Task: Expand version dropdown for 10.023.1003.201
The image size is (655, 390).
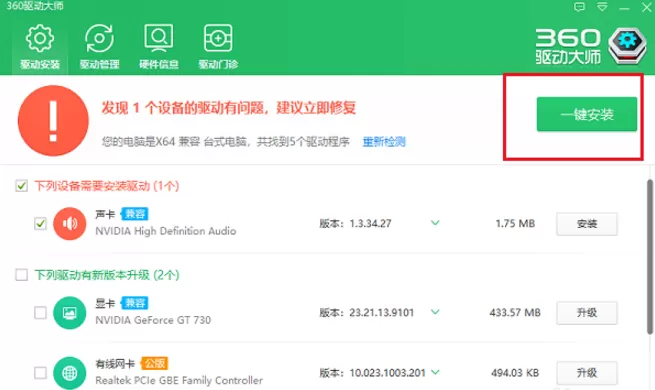Action: [435, 372]
